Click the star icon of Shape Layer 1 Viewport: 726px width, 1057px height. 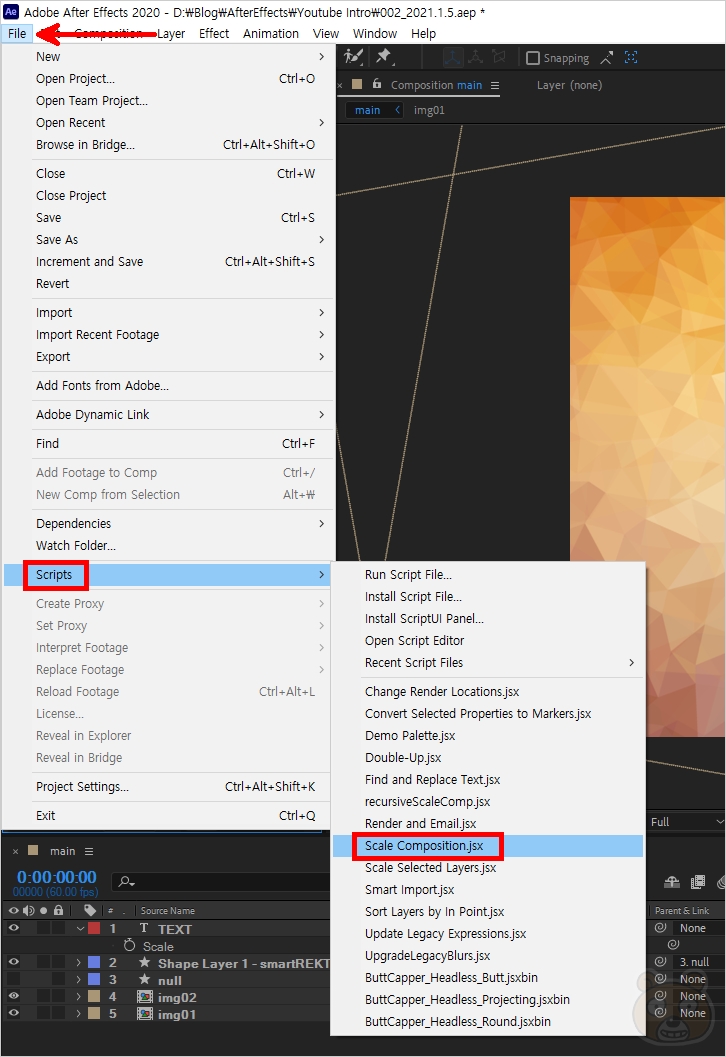coord(144,963)
